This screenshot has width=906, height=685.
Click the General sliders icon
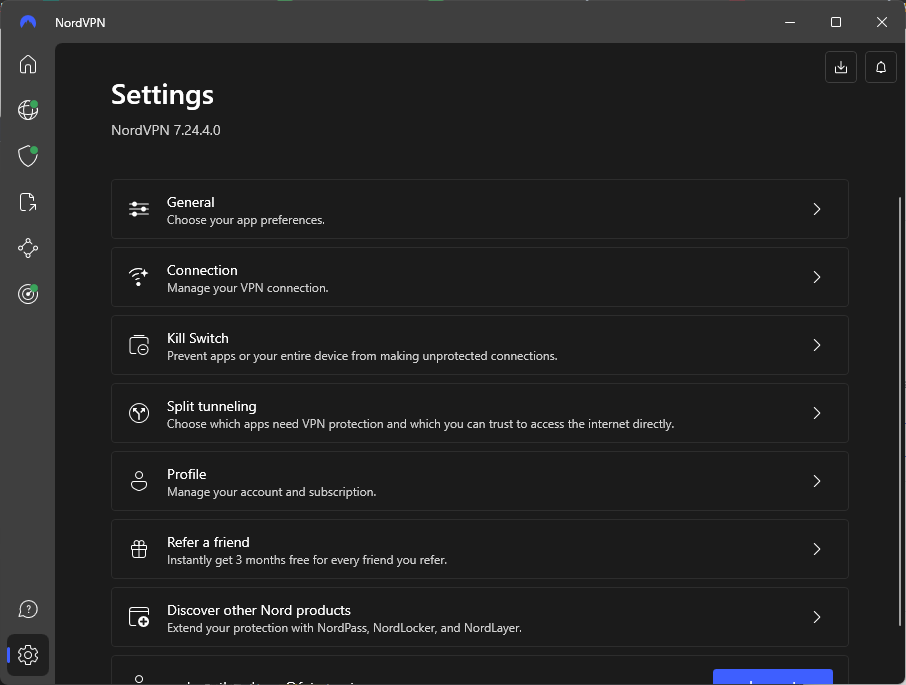(x=139, y=209)
